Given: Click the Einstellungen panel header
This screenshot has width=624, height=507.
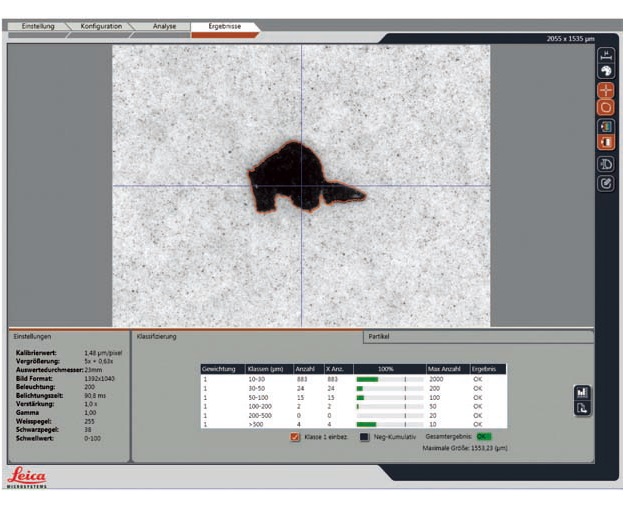Looking at the screenshot, I should pos(33,337).
